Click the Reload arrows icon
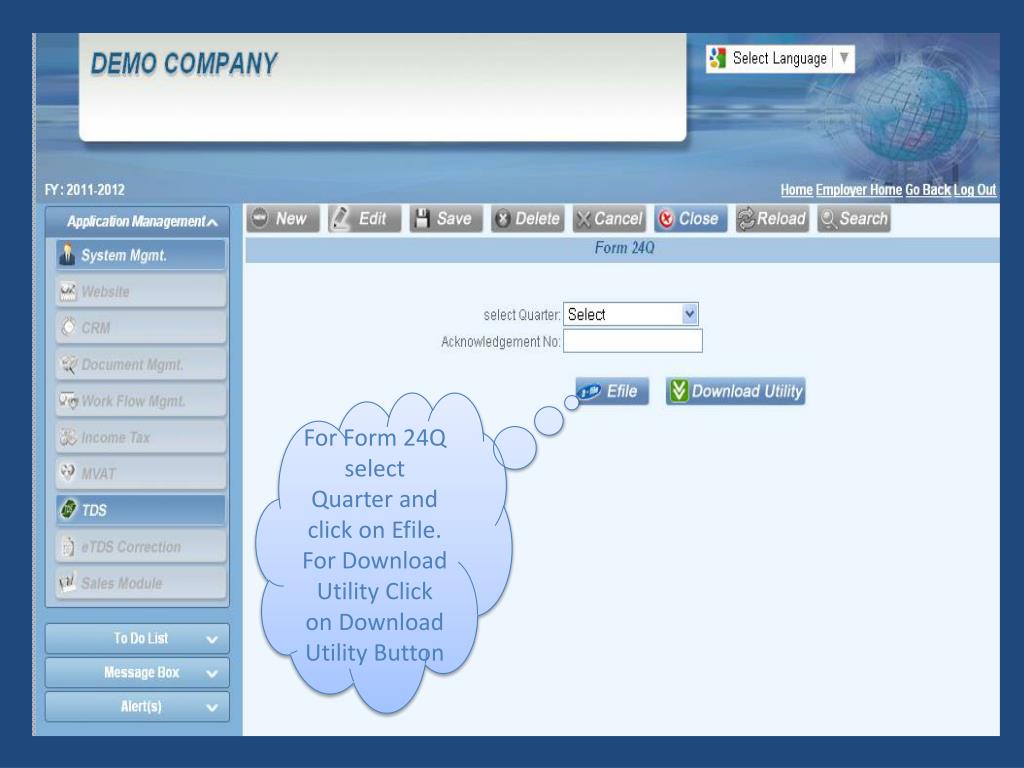The height and width of the screenshot is (768, 1024). pyautogui.click(x=746, y=219)
